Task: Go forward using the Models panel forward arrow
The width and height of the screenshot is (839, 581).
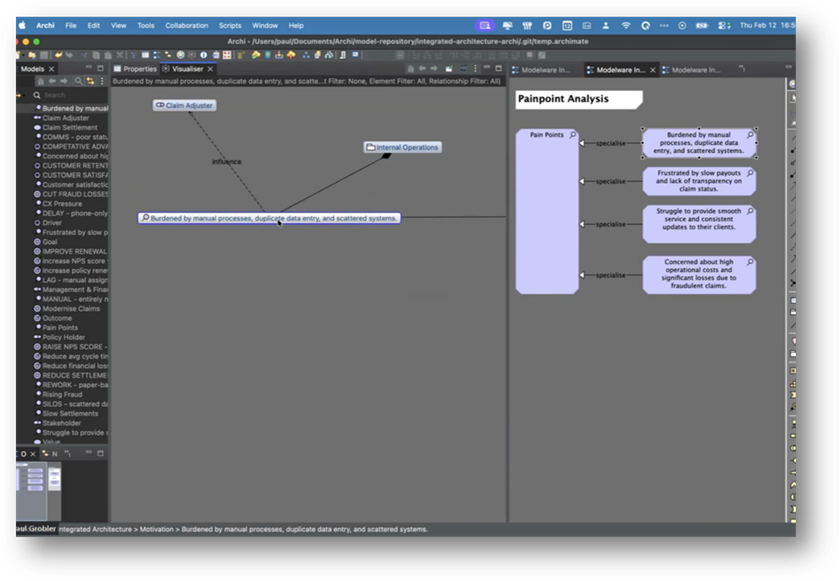Action: [64, 81]
